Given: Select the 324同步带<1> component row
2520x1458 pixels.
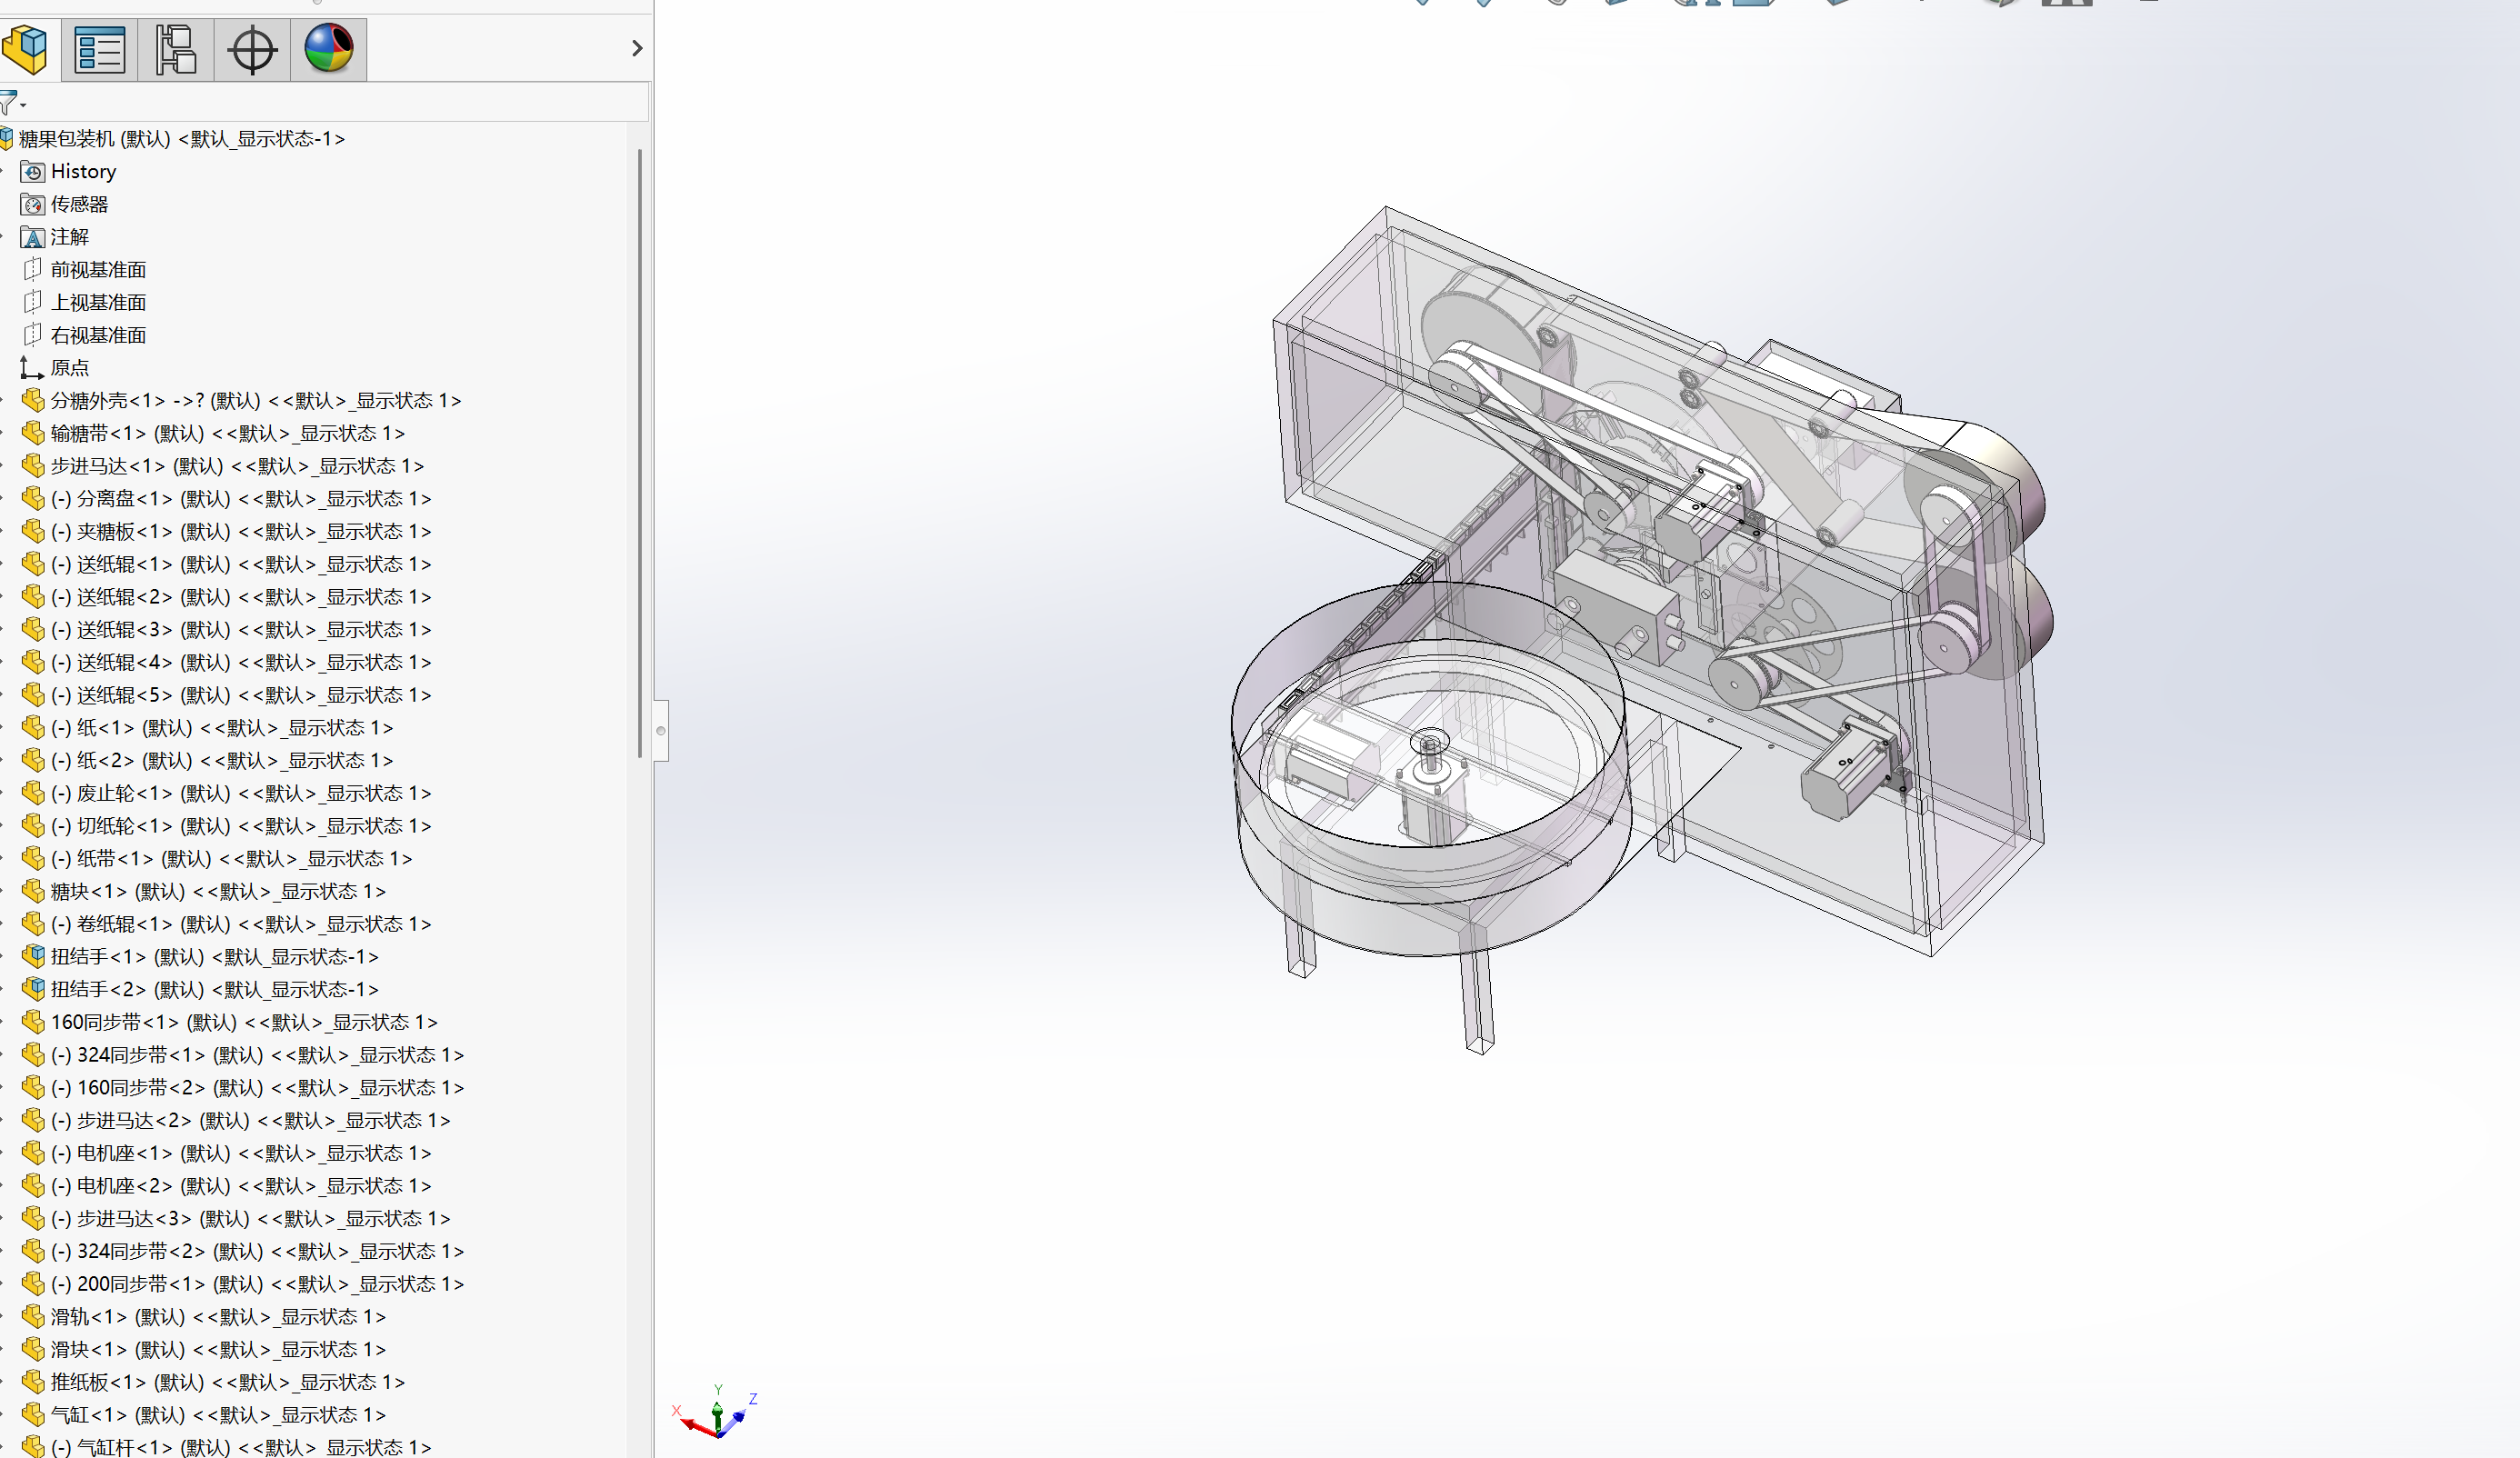Looking at the screenshot, I should pyautogui.click(x=243, y=1055).
